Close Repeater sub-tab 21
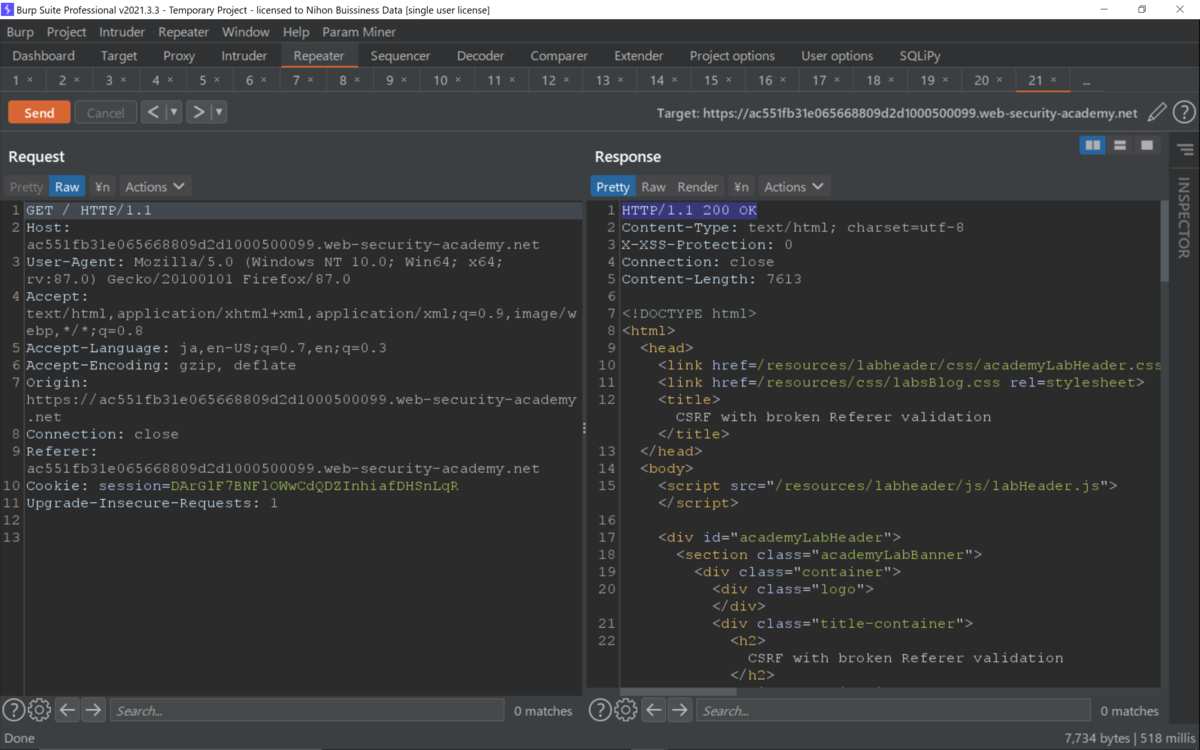Viewport: 1200px width, 750px height. pyautogui.click(x=1053, y=80)
